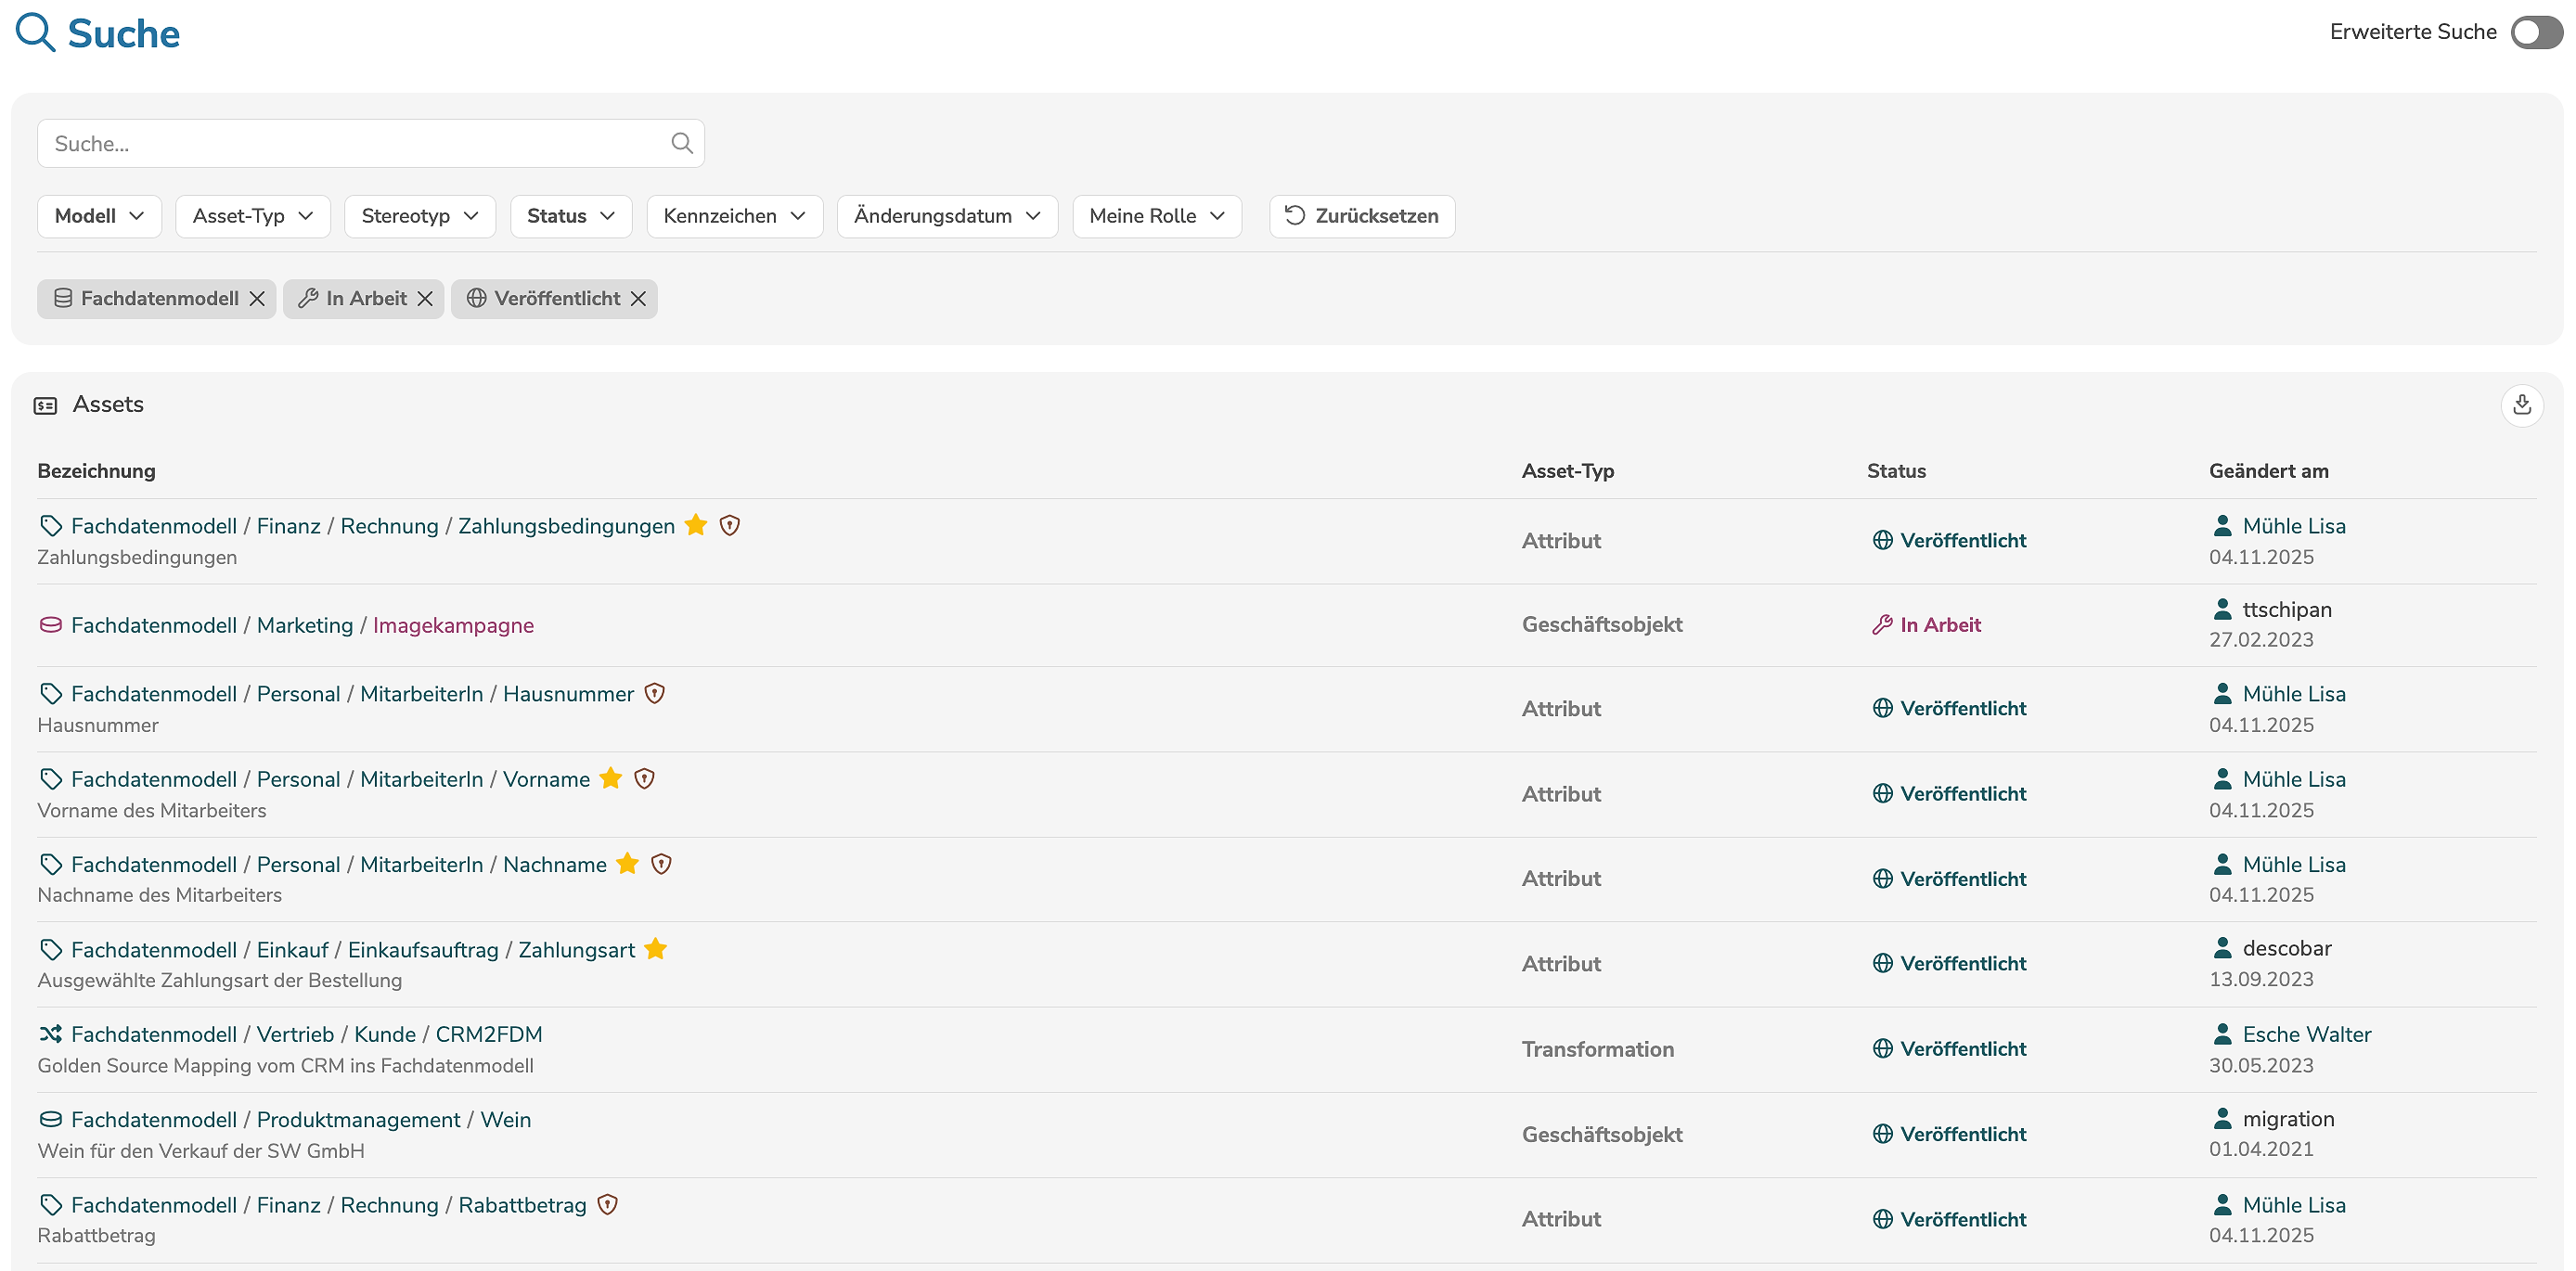
Task: Open the Modell filter dropdown
Action: 99,216
